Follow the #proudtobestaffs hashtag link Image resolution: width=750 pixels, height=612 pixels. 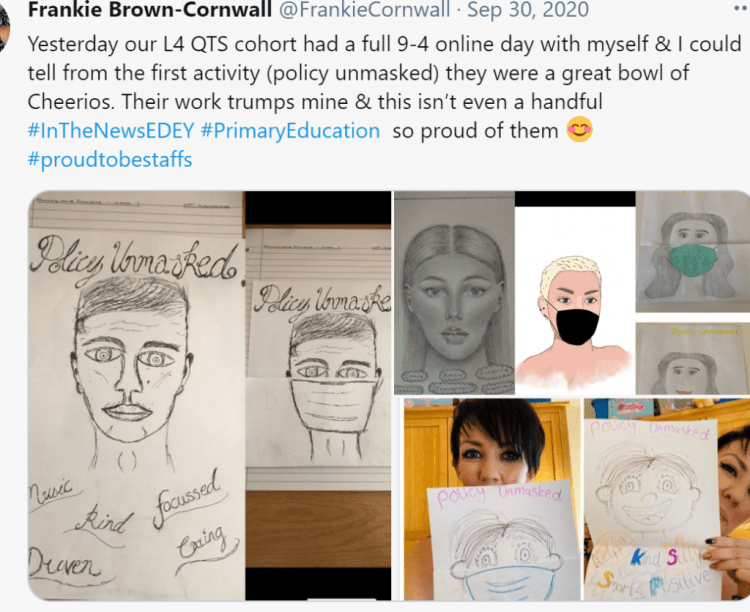click(x=110, y=159)
